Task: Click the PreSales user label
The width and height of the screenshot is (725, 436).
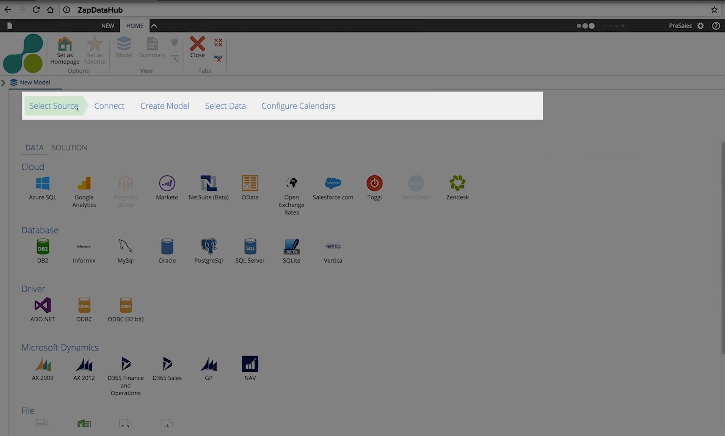Action: point(680,26)
